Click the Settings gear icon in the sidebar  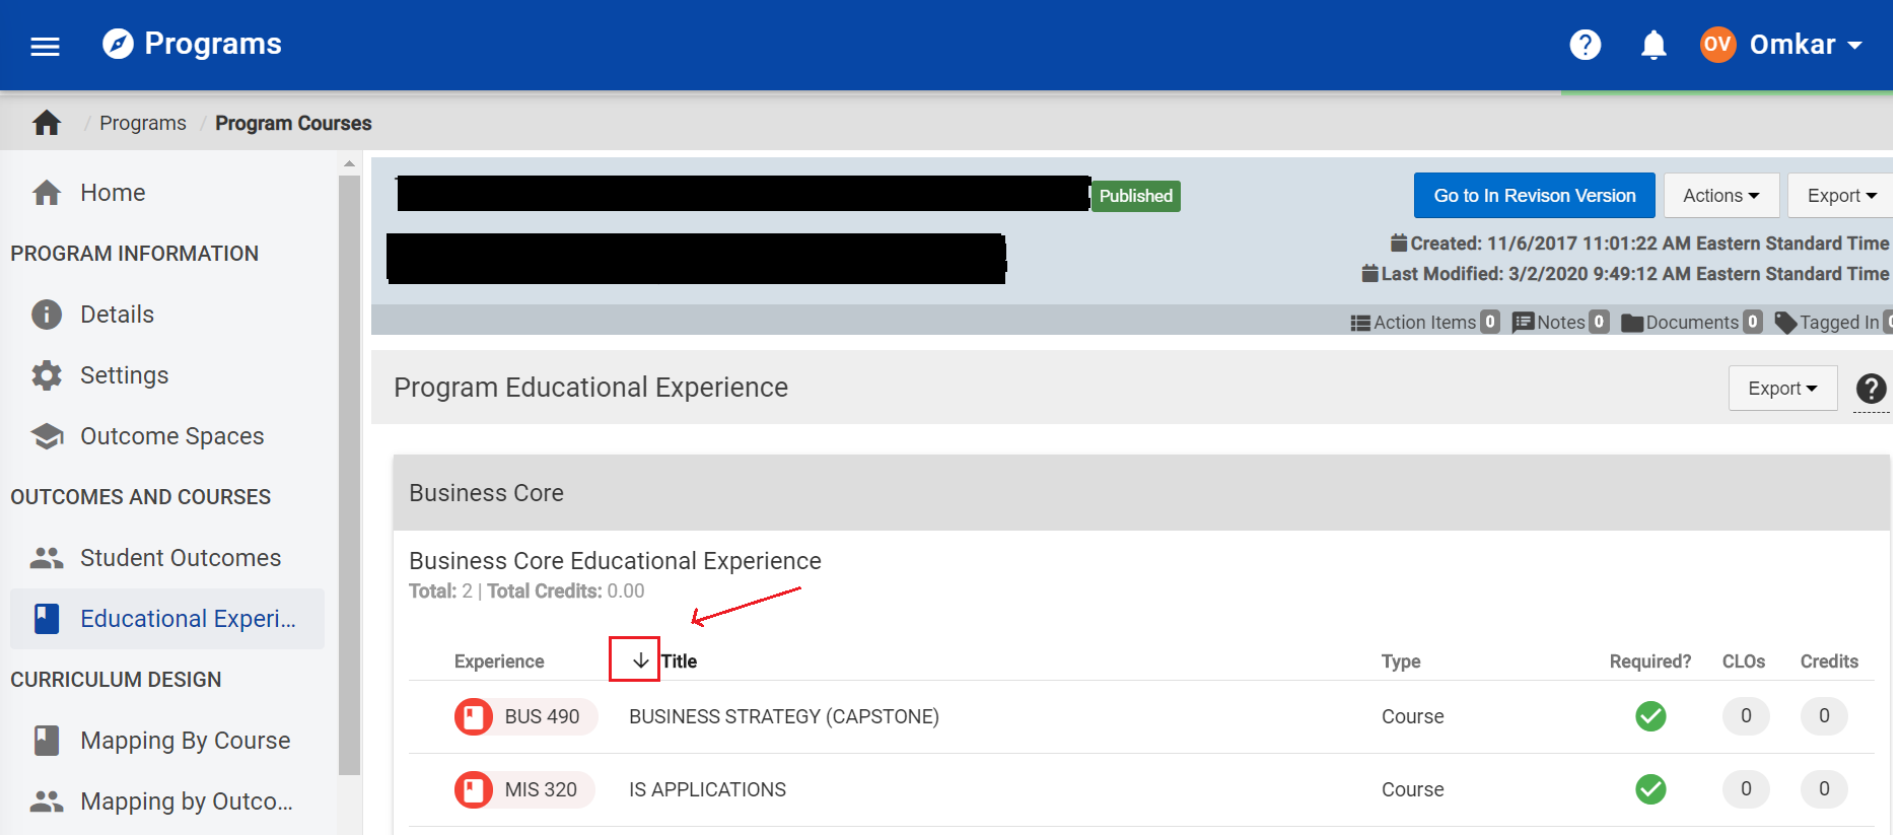[x=46, y=375]
